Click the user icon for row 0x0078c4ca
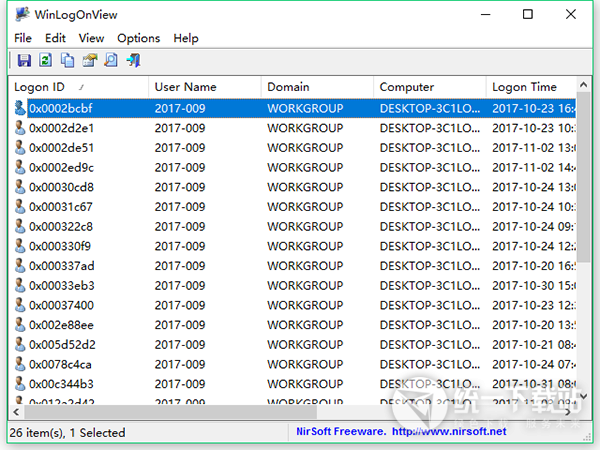Viewport: 600px width, 450px height. tap(20, 364)
